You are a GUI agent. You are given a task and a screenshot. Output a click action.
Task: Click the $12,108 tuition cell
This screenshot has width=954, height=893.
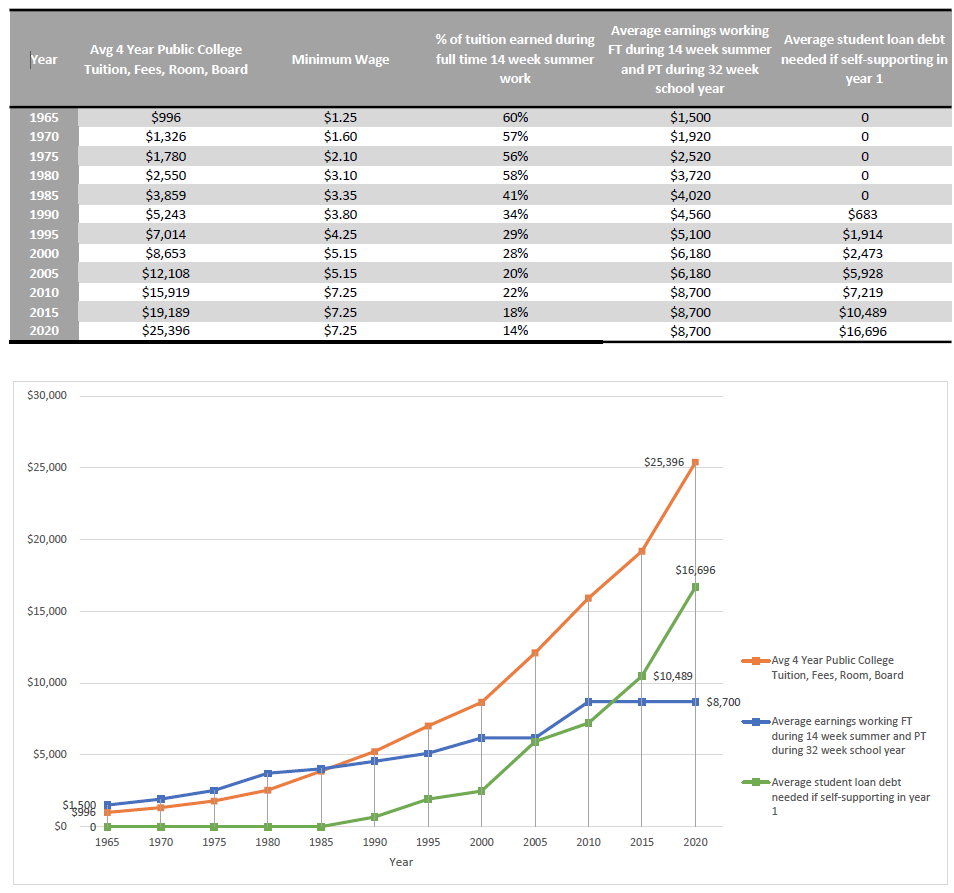pos(166,273)
